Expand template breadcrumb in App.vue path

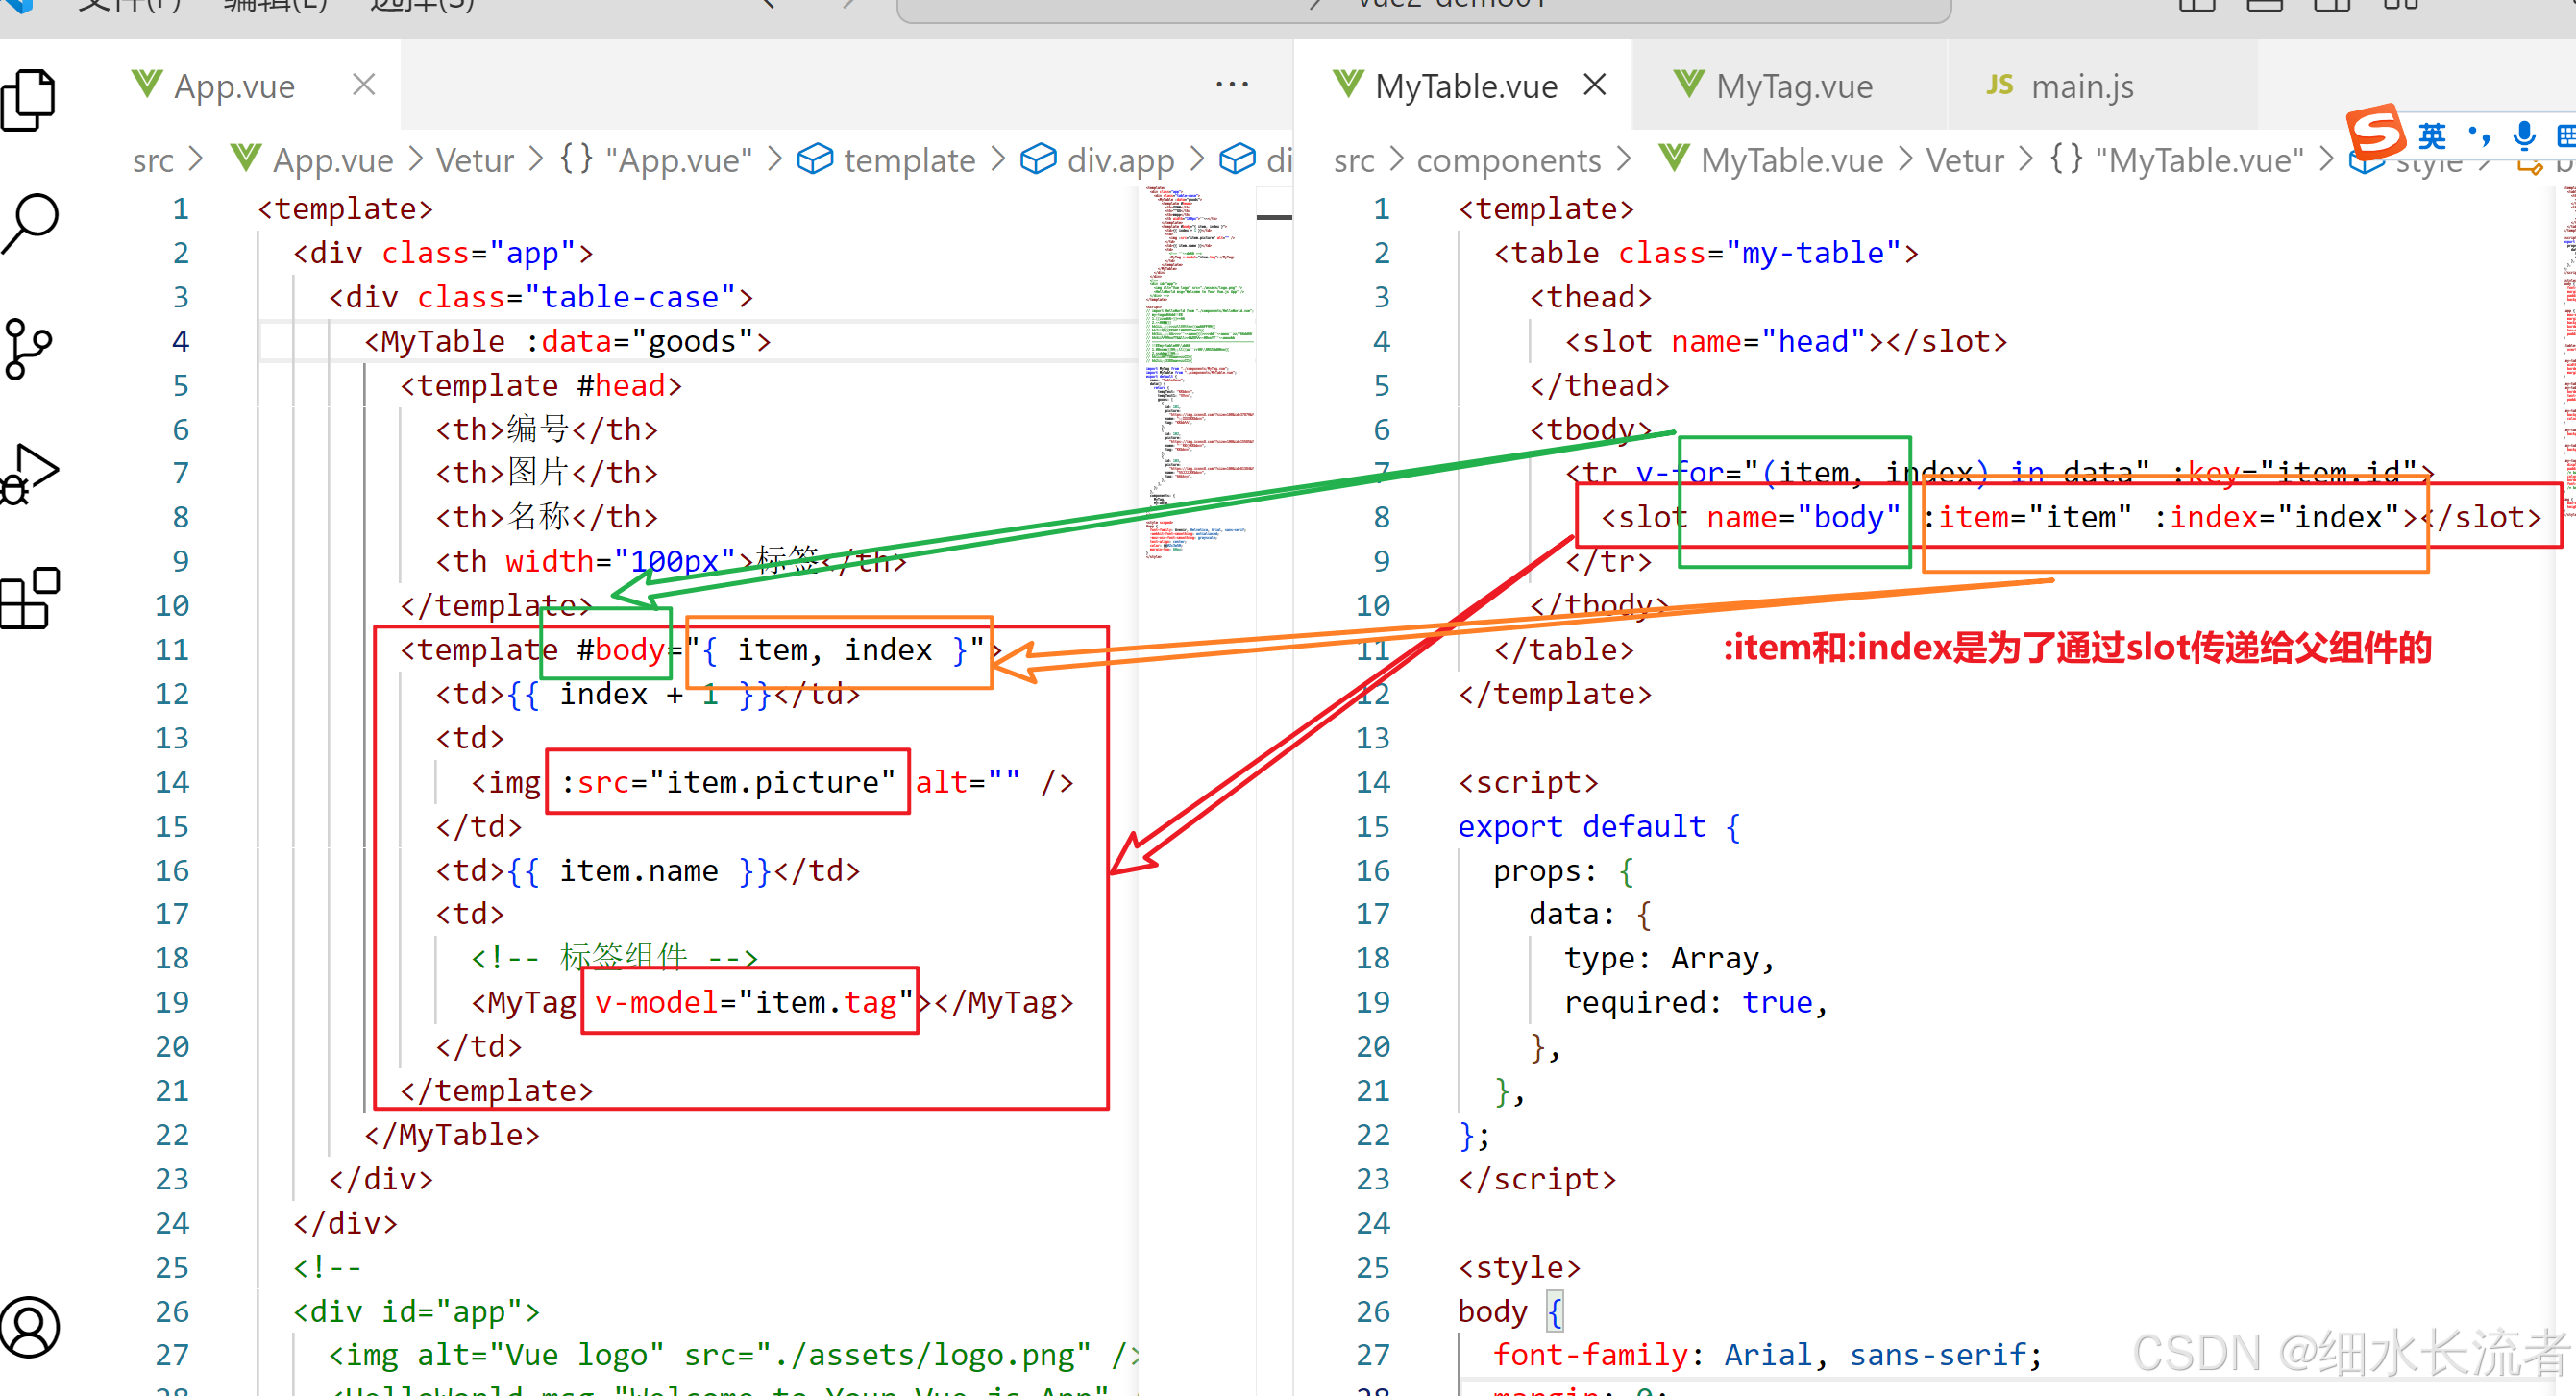click(908, 160)
